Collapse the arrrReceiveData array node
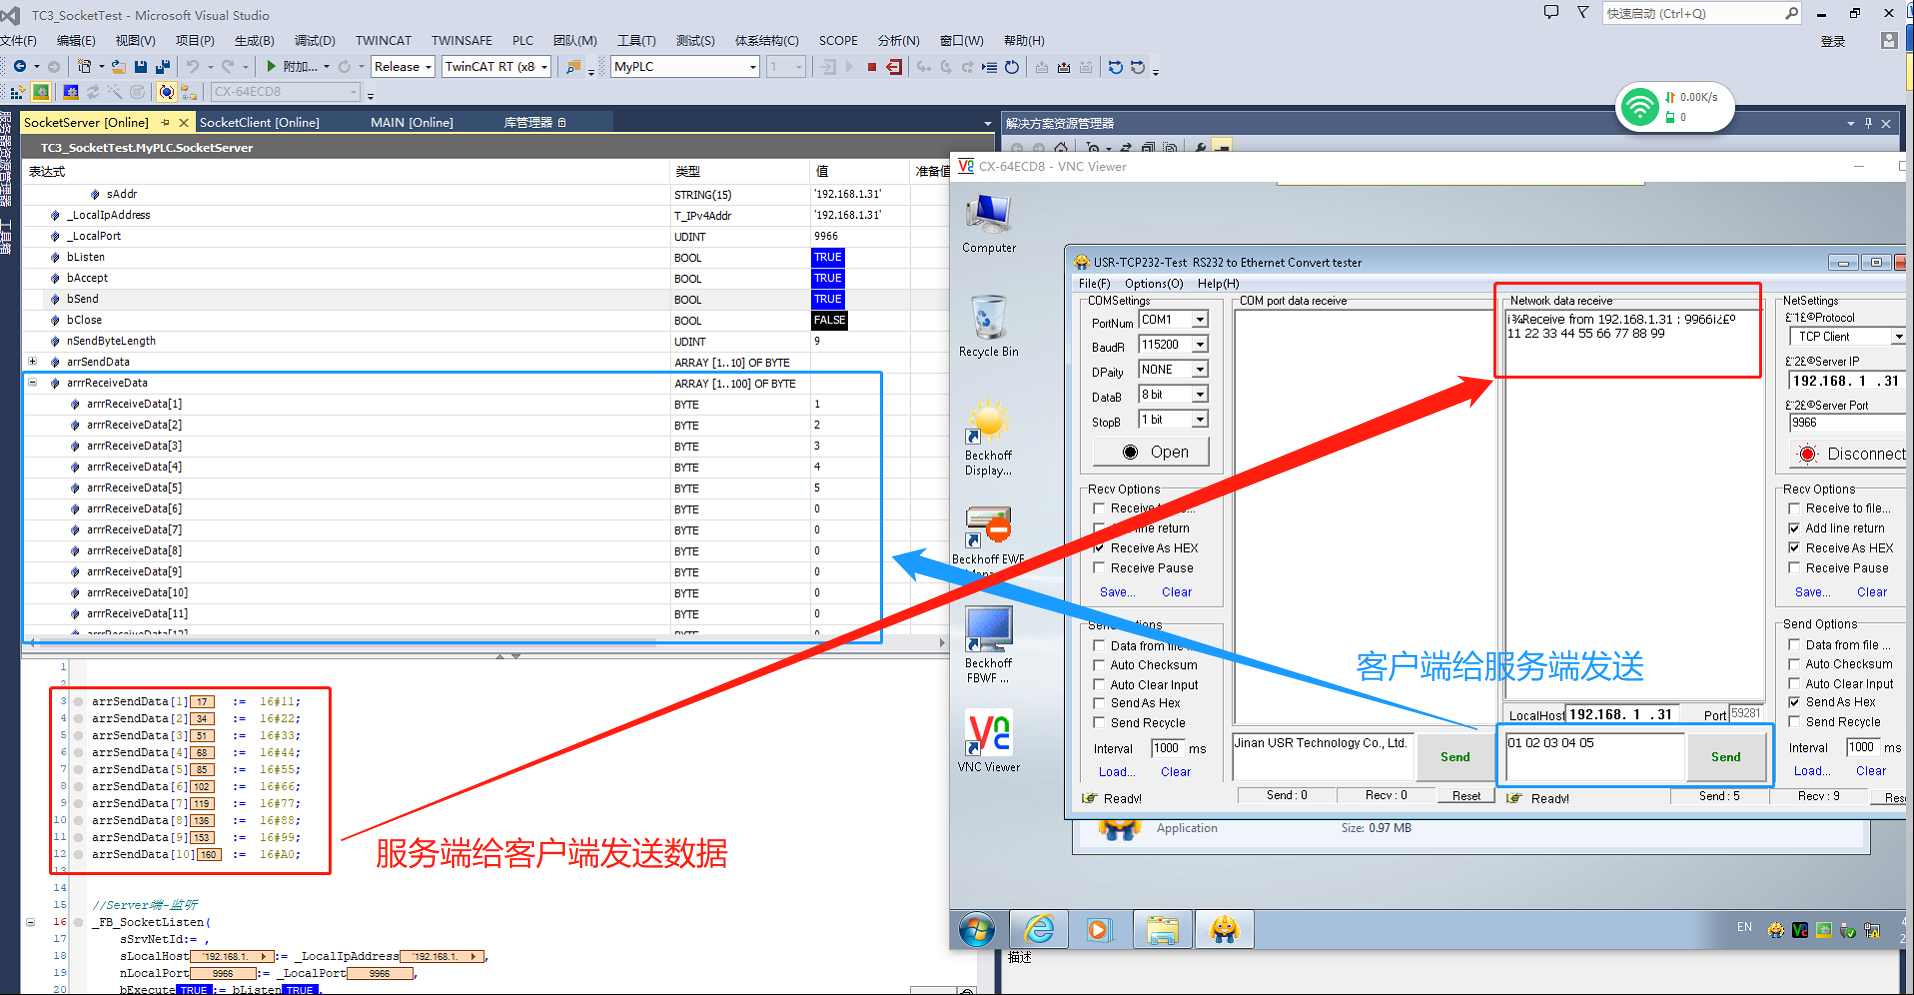 (32, 383)
